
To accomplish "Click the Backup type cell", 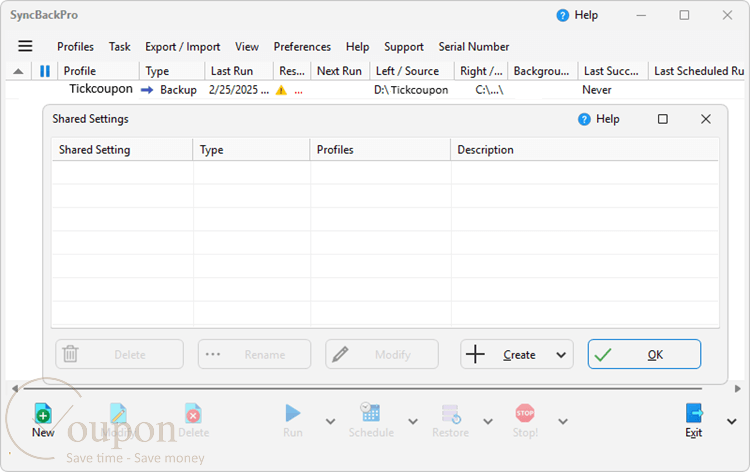I will pos(178,90).
